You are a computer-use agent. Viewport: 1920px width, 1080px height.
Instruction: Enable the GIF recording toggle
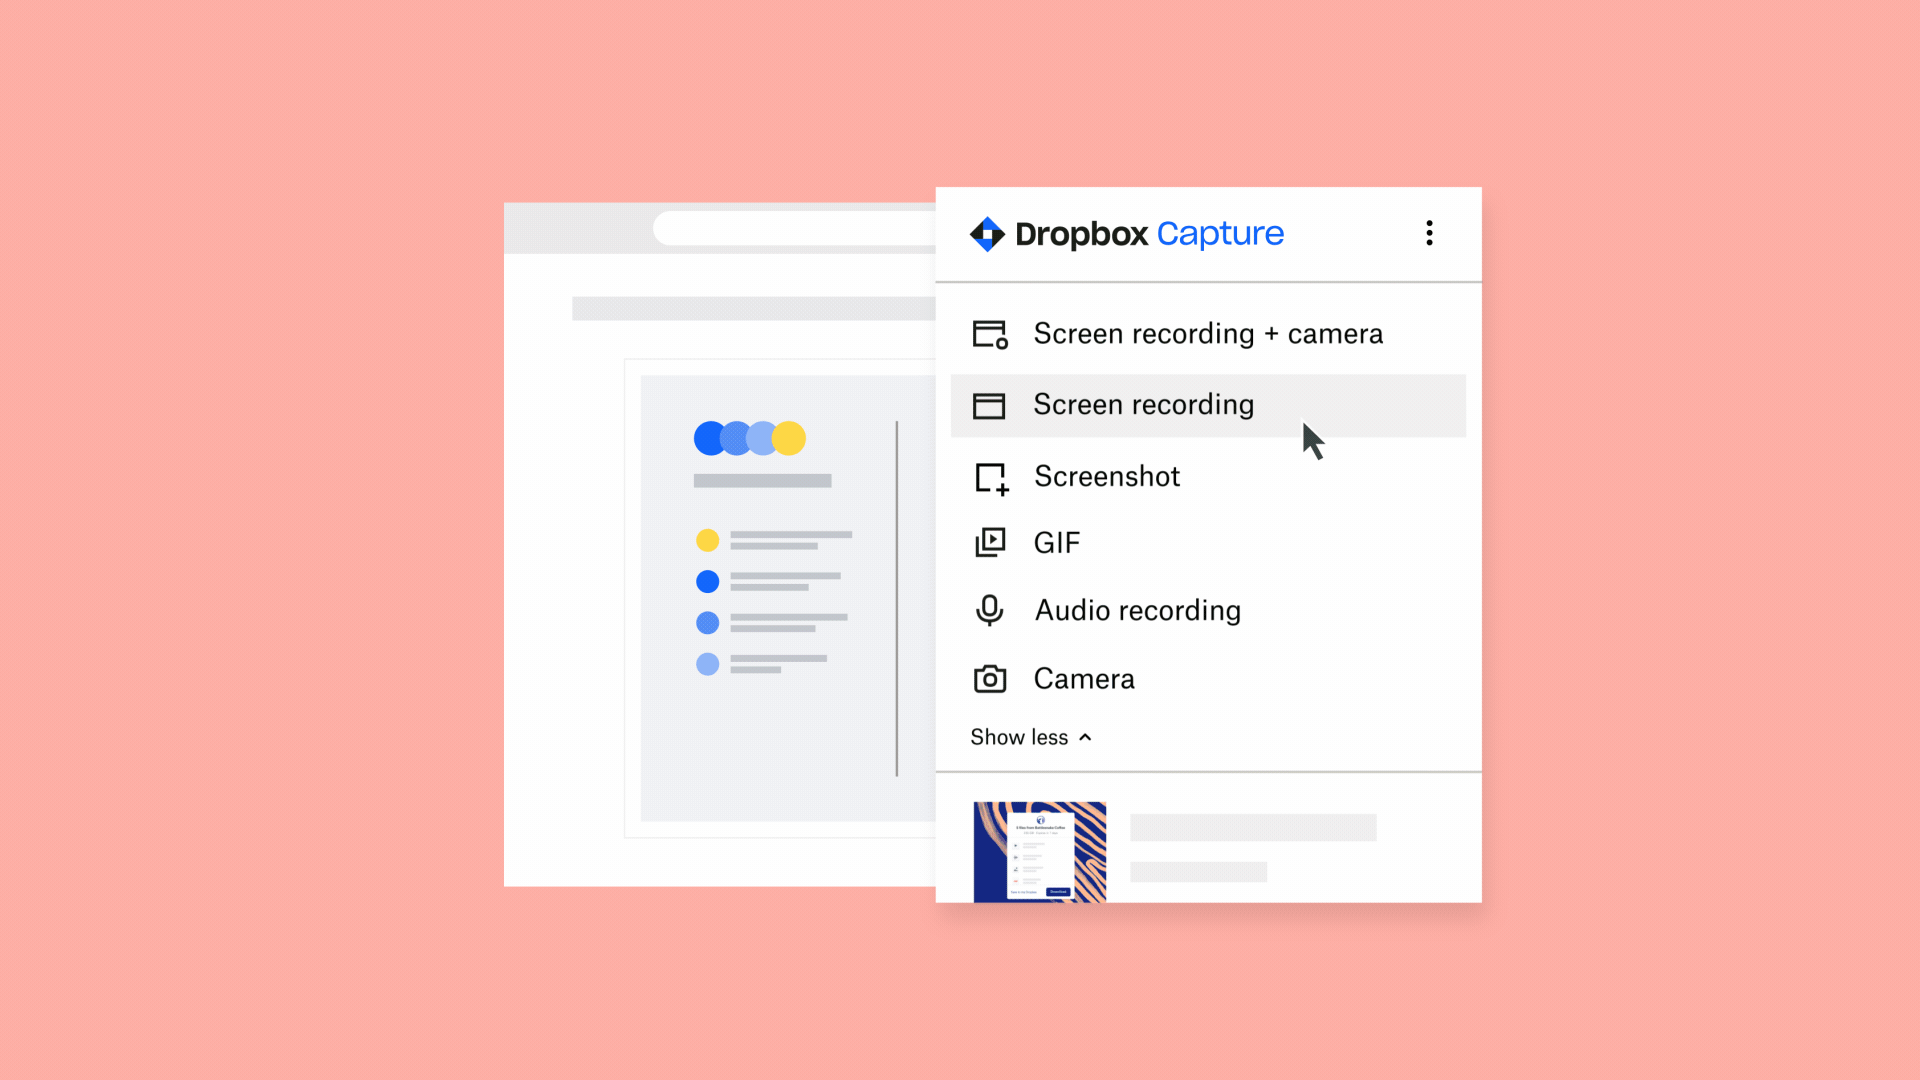pos(1056,542)
